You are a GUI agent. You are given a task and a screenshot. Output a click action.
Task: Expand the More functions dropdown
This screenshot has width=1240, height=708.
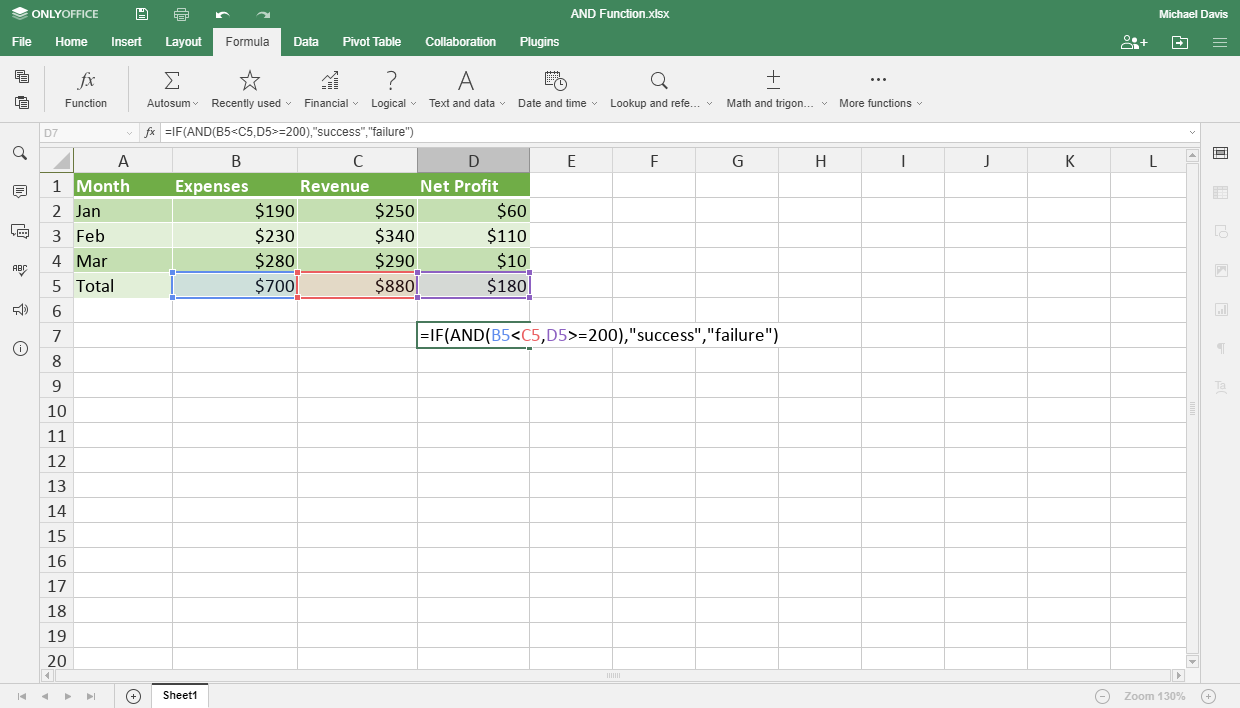tap(919, 104)
